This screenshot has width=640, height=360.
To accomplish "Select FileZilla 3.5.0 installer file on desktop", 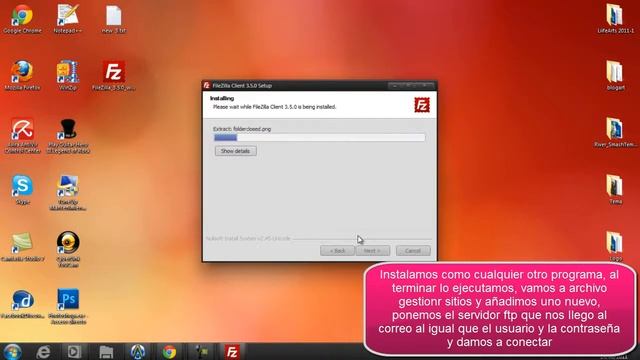I will click(113, 76).
